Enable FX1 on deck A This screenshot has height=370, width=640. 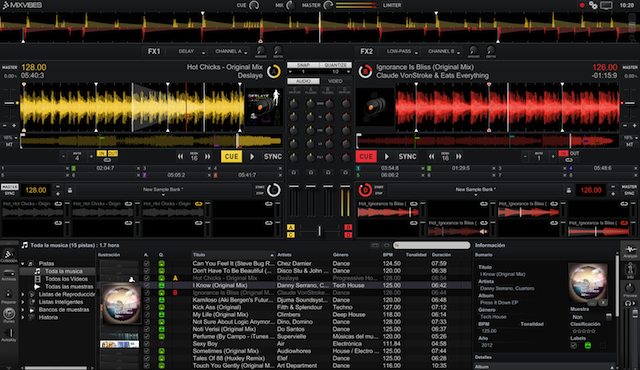(154, 51)
